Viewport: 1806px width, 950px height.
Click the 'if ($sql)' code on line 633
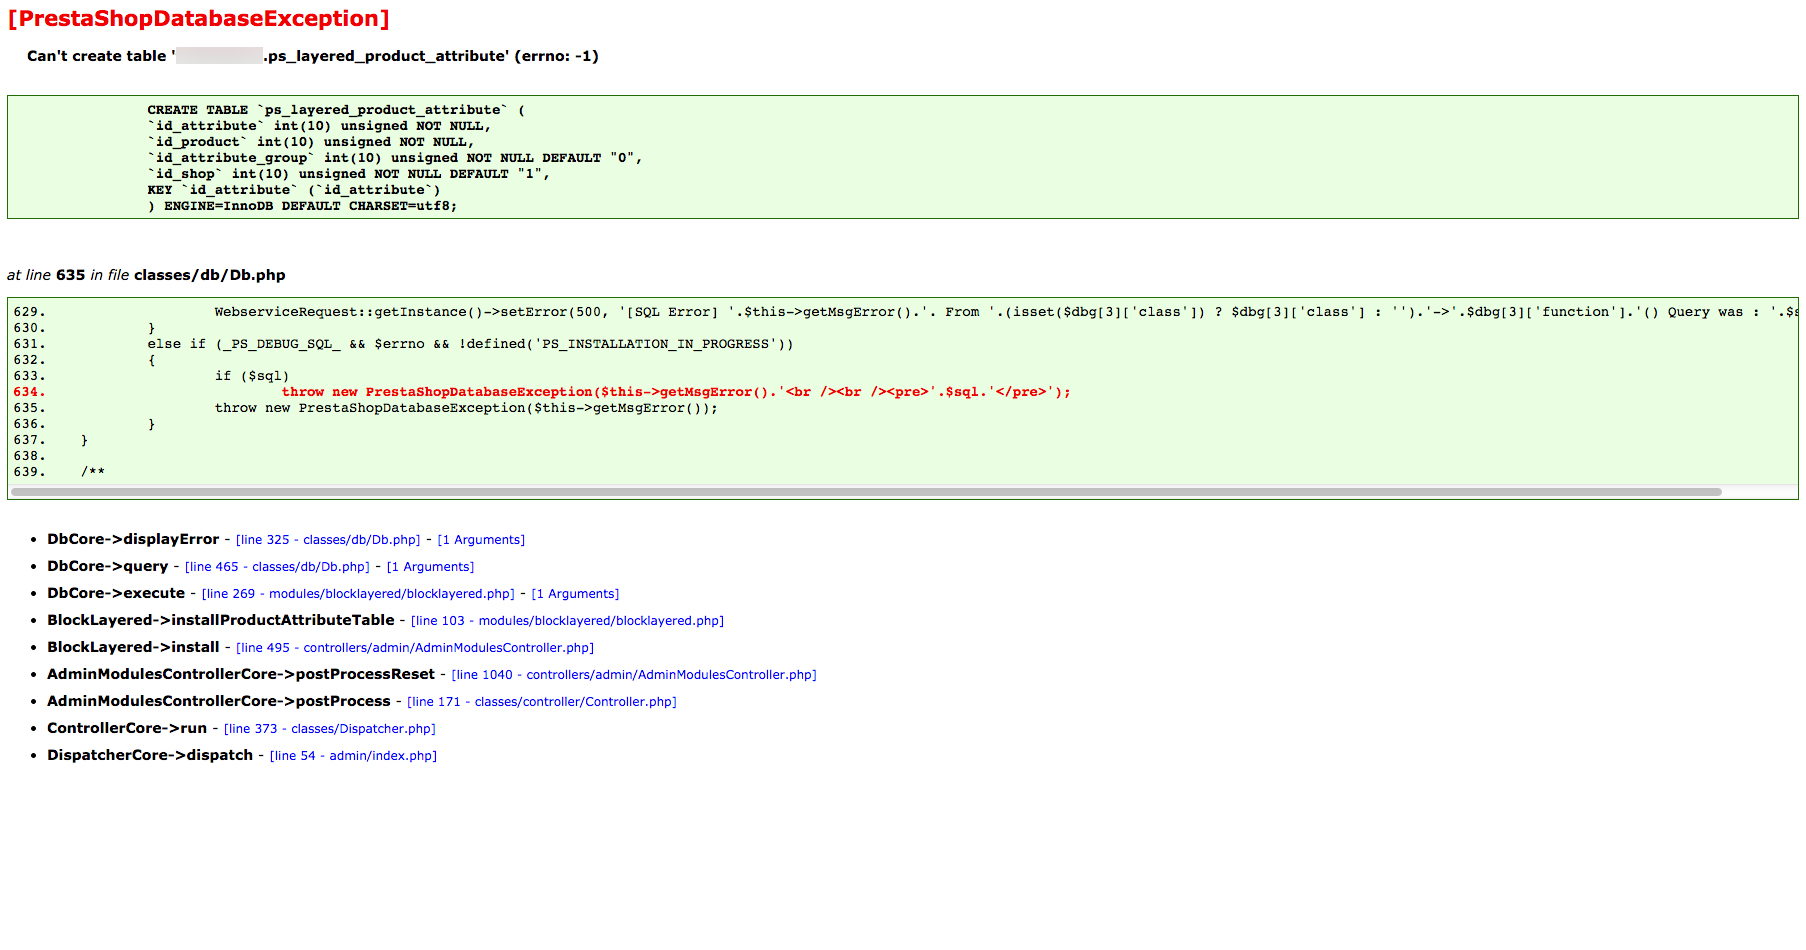click(252, 376)
